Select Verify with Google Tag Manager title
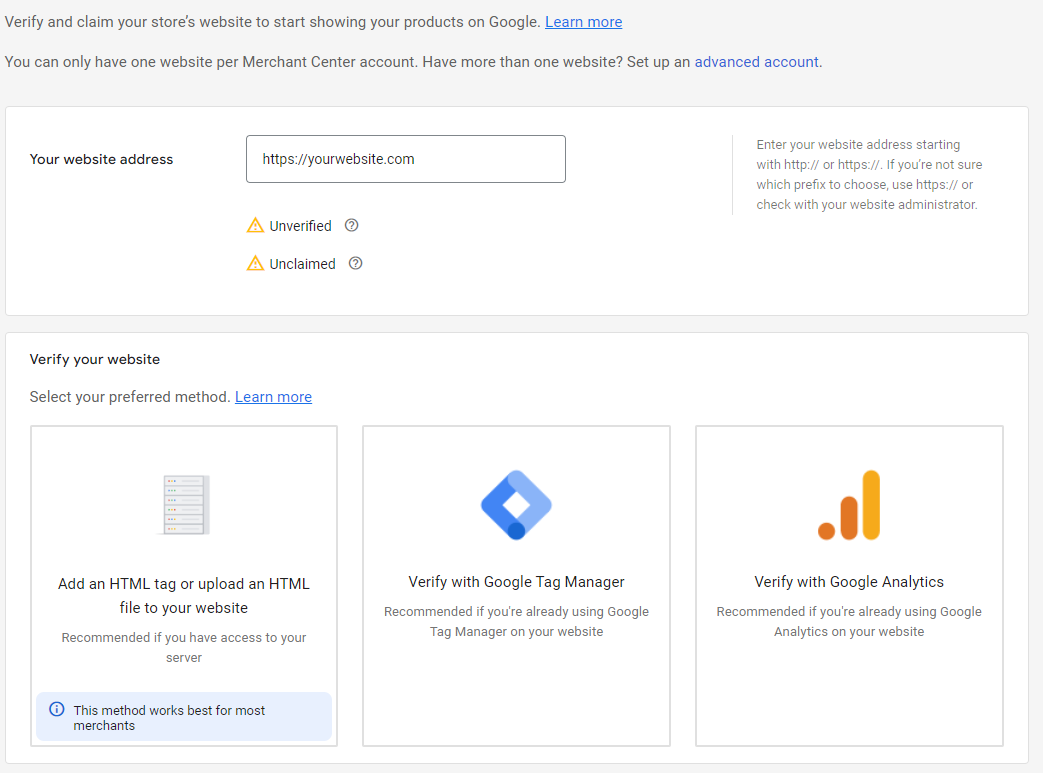The image size is (1043, 773). pos(516,582)
